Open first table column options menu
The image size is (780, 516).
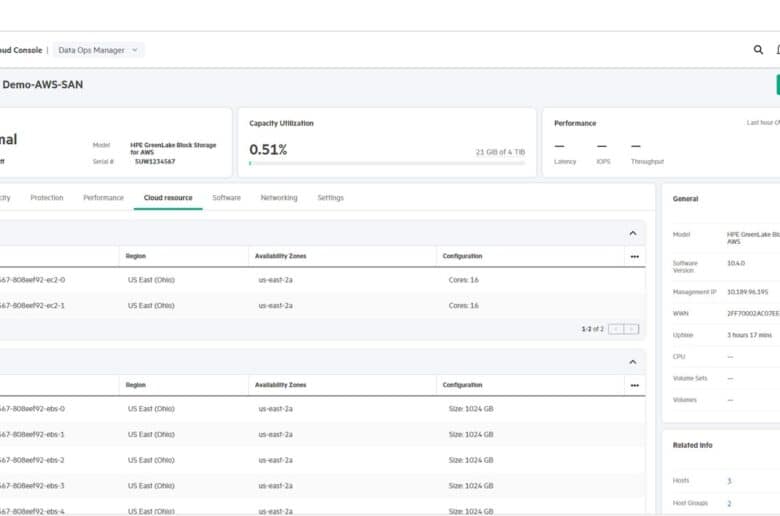point(635,256)
